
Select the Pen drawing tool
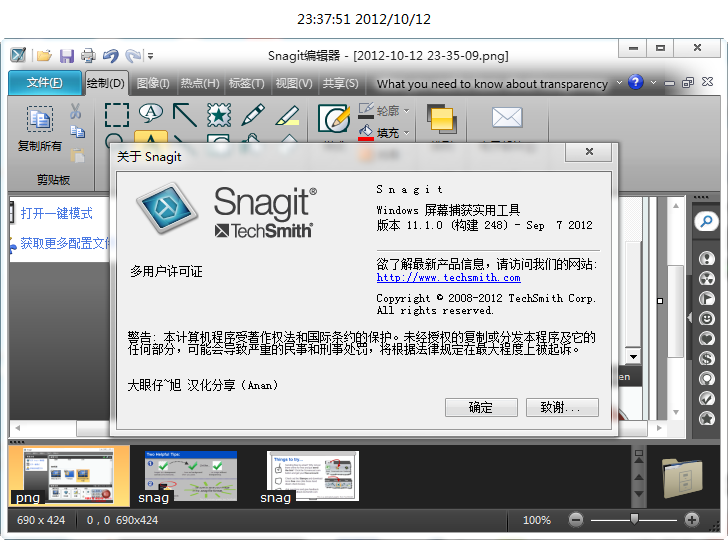point(253,115)
